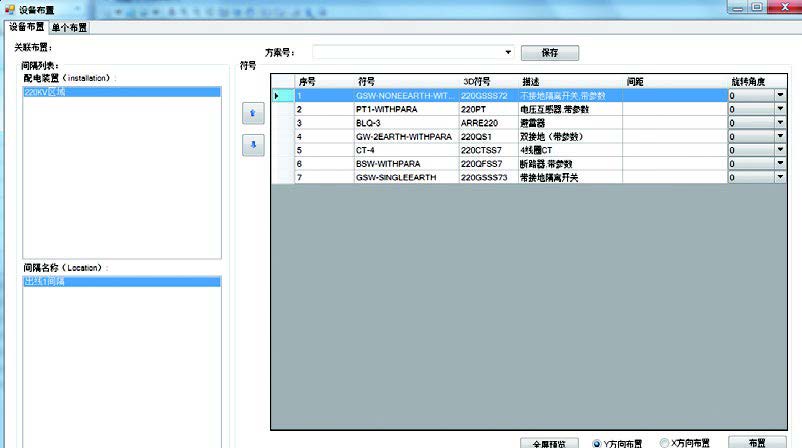802x448 pixels.
Task: Open rotation angle dropdown for GSW-SINGLEEARTH row
Action: tap(780, 177)
